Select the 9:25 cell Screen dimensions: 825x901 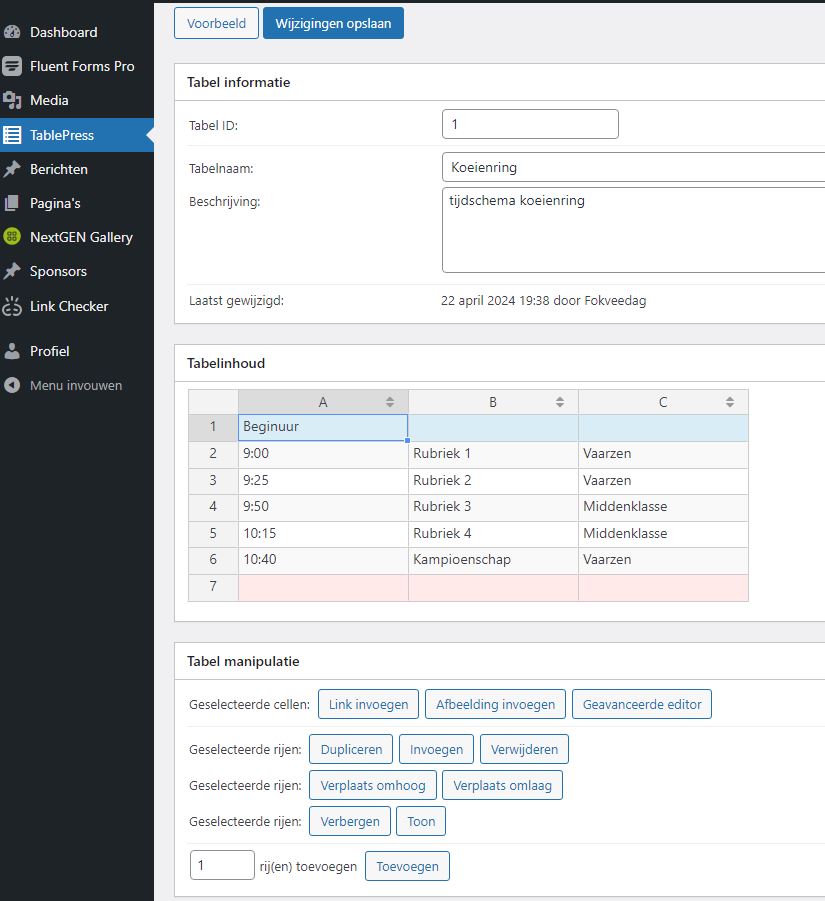[x=323, y=481]
